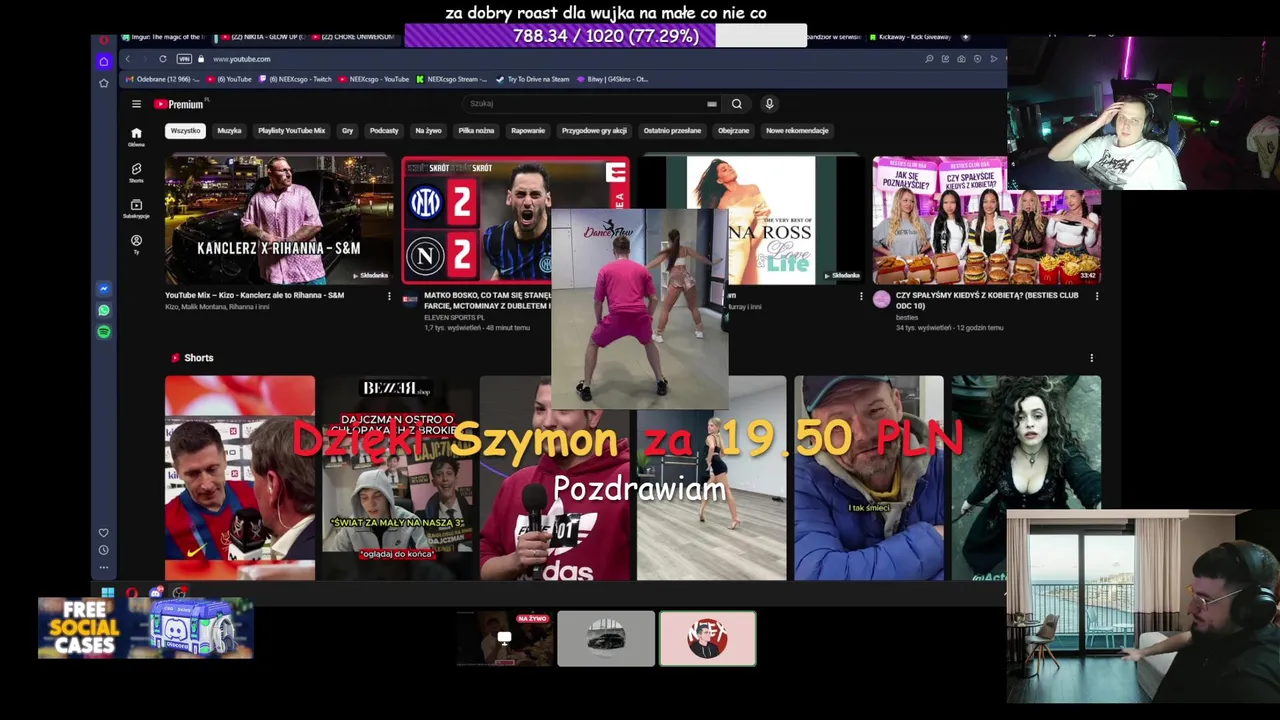
Task: Click the VPN badge in address bar
Action: click(x=184, y=59)
